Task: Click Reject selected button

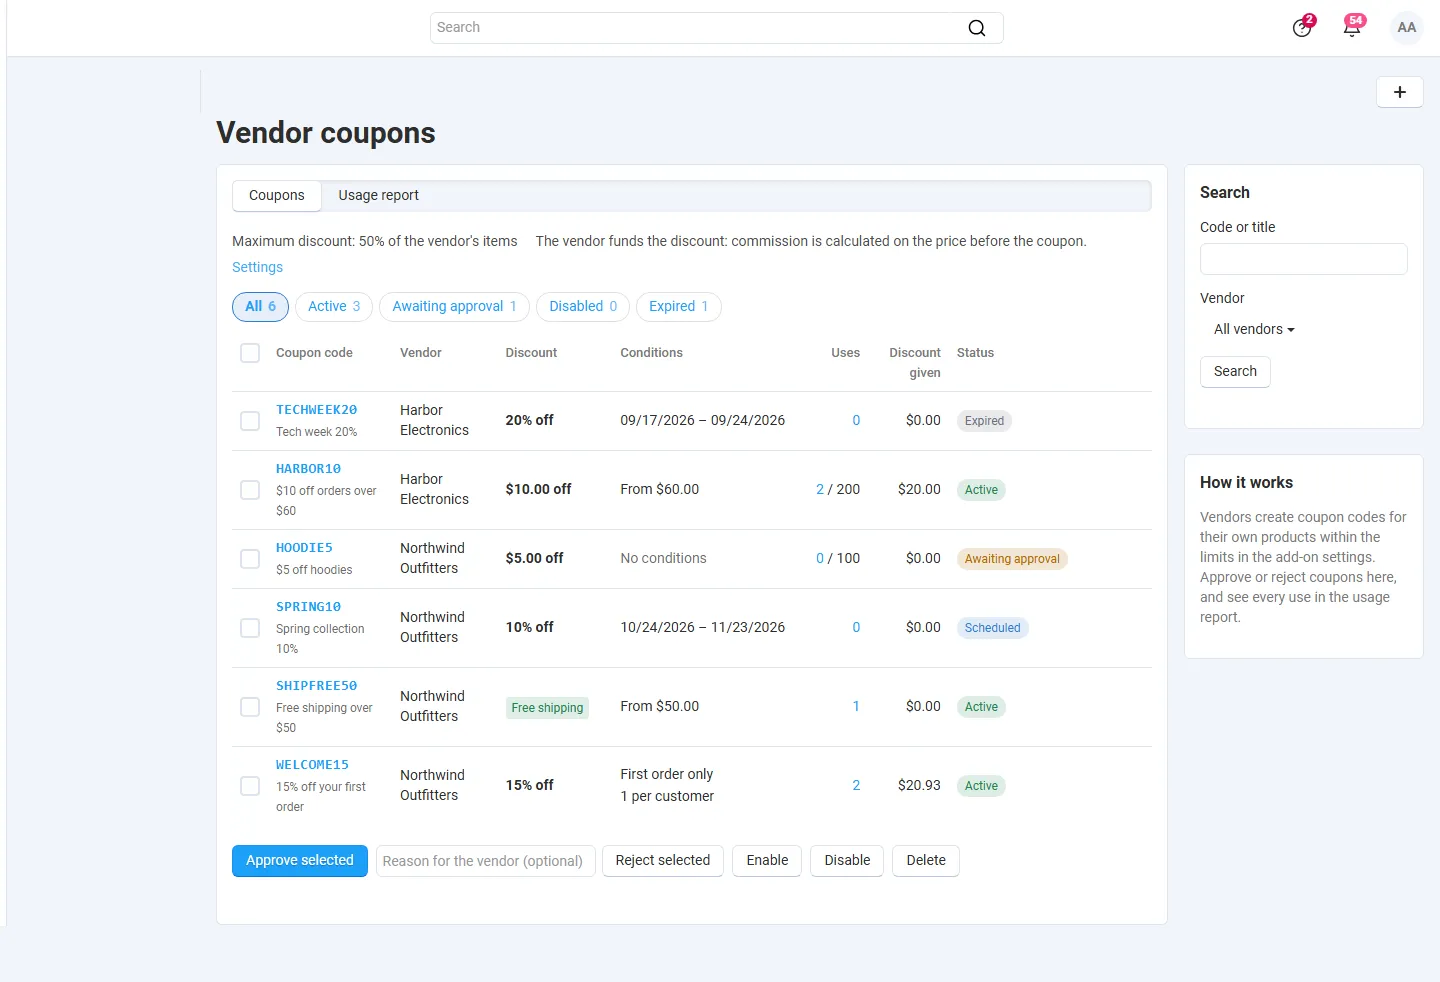Action: (663, 861)
